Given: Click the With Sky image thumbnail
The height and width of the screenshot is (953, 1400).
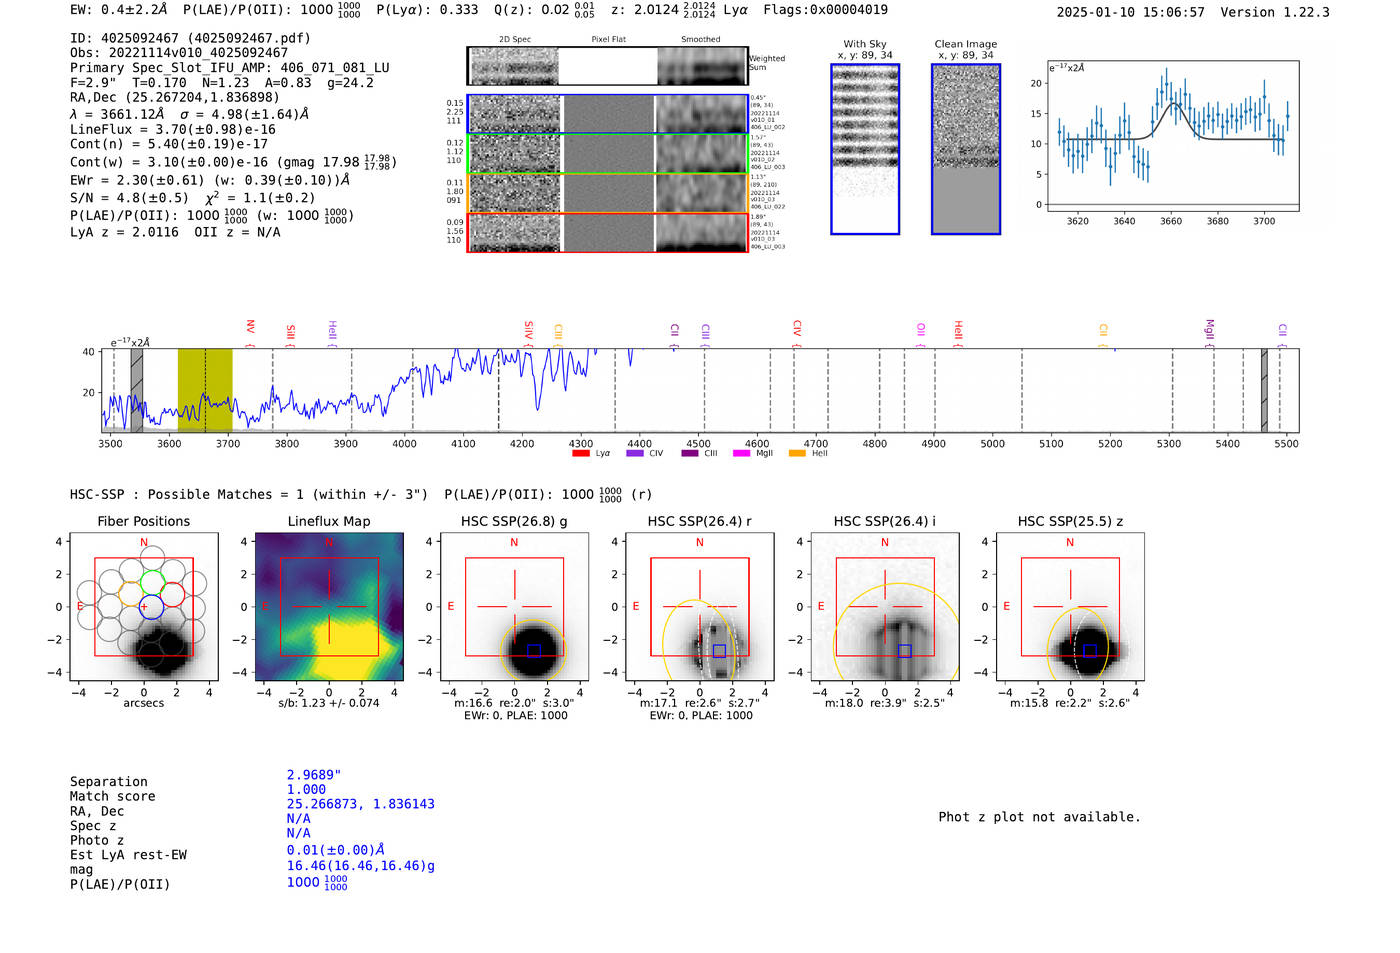Looking at the screenshot, I should tap(865, 149).
